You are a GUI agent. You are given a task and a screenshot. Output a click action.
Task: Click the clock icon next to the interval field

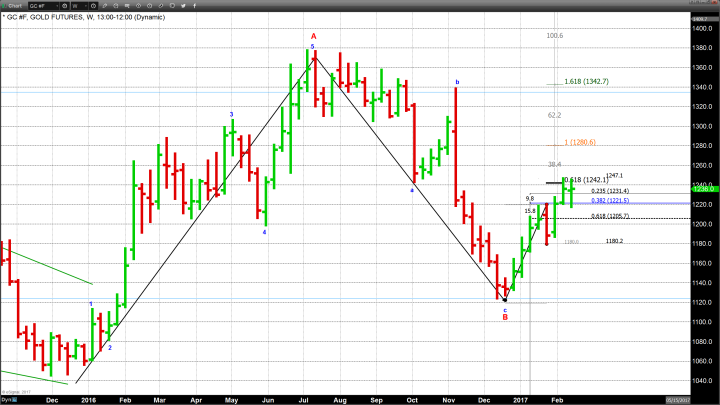pos(93,6)
